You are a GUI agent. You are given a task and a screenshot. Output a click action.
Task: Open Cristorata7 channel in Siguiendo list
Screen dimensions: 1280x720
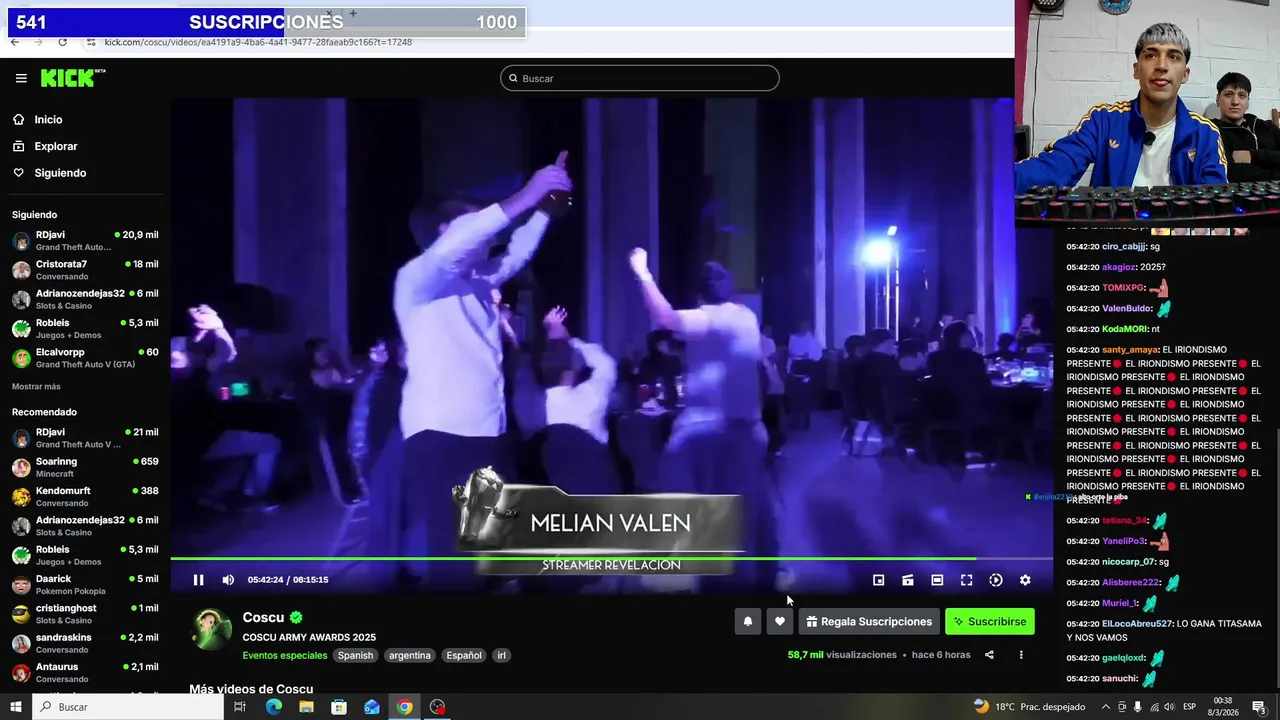coord(85,270)
